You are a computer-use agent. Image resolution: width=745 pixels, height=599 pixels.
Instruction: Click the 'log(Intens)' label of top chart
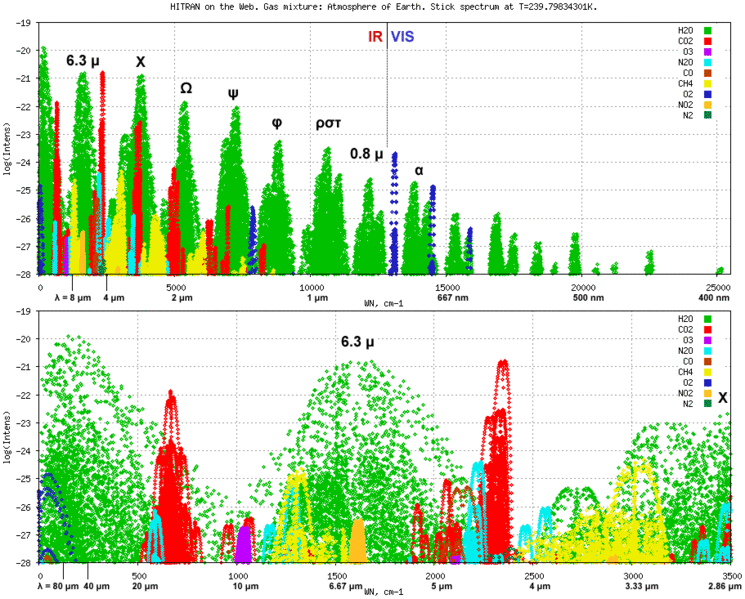point(7,149)
